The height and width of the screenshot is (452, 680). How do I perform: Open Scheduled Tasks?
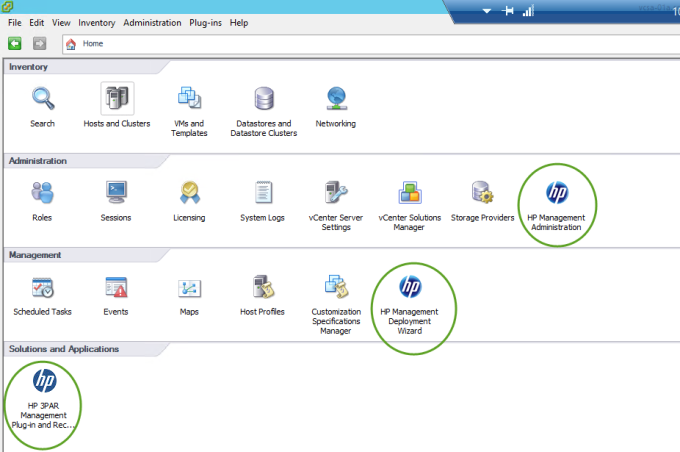(42, 288)
